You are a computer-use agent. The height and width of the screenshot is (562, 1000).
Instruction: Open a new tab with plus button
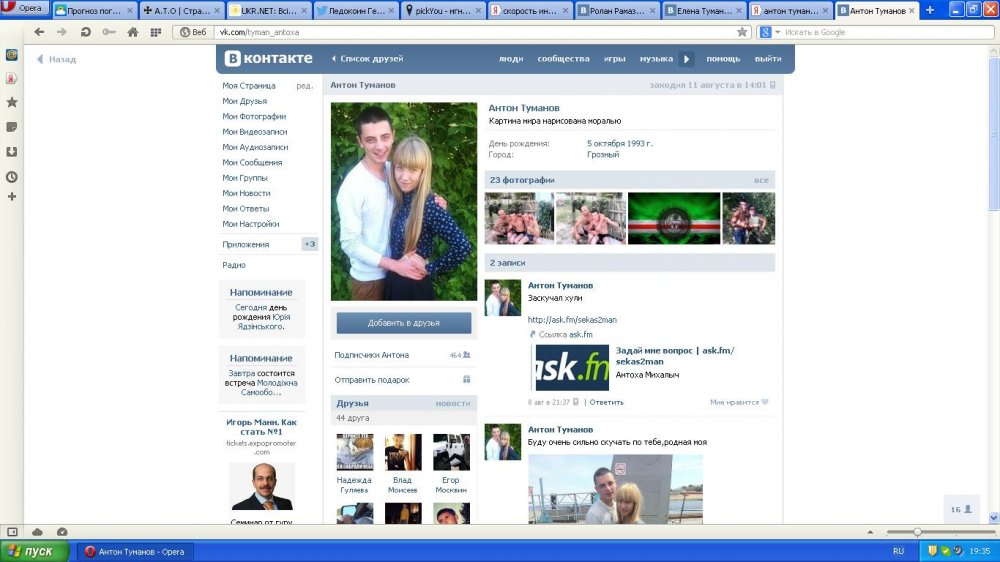point(930,10)
